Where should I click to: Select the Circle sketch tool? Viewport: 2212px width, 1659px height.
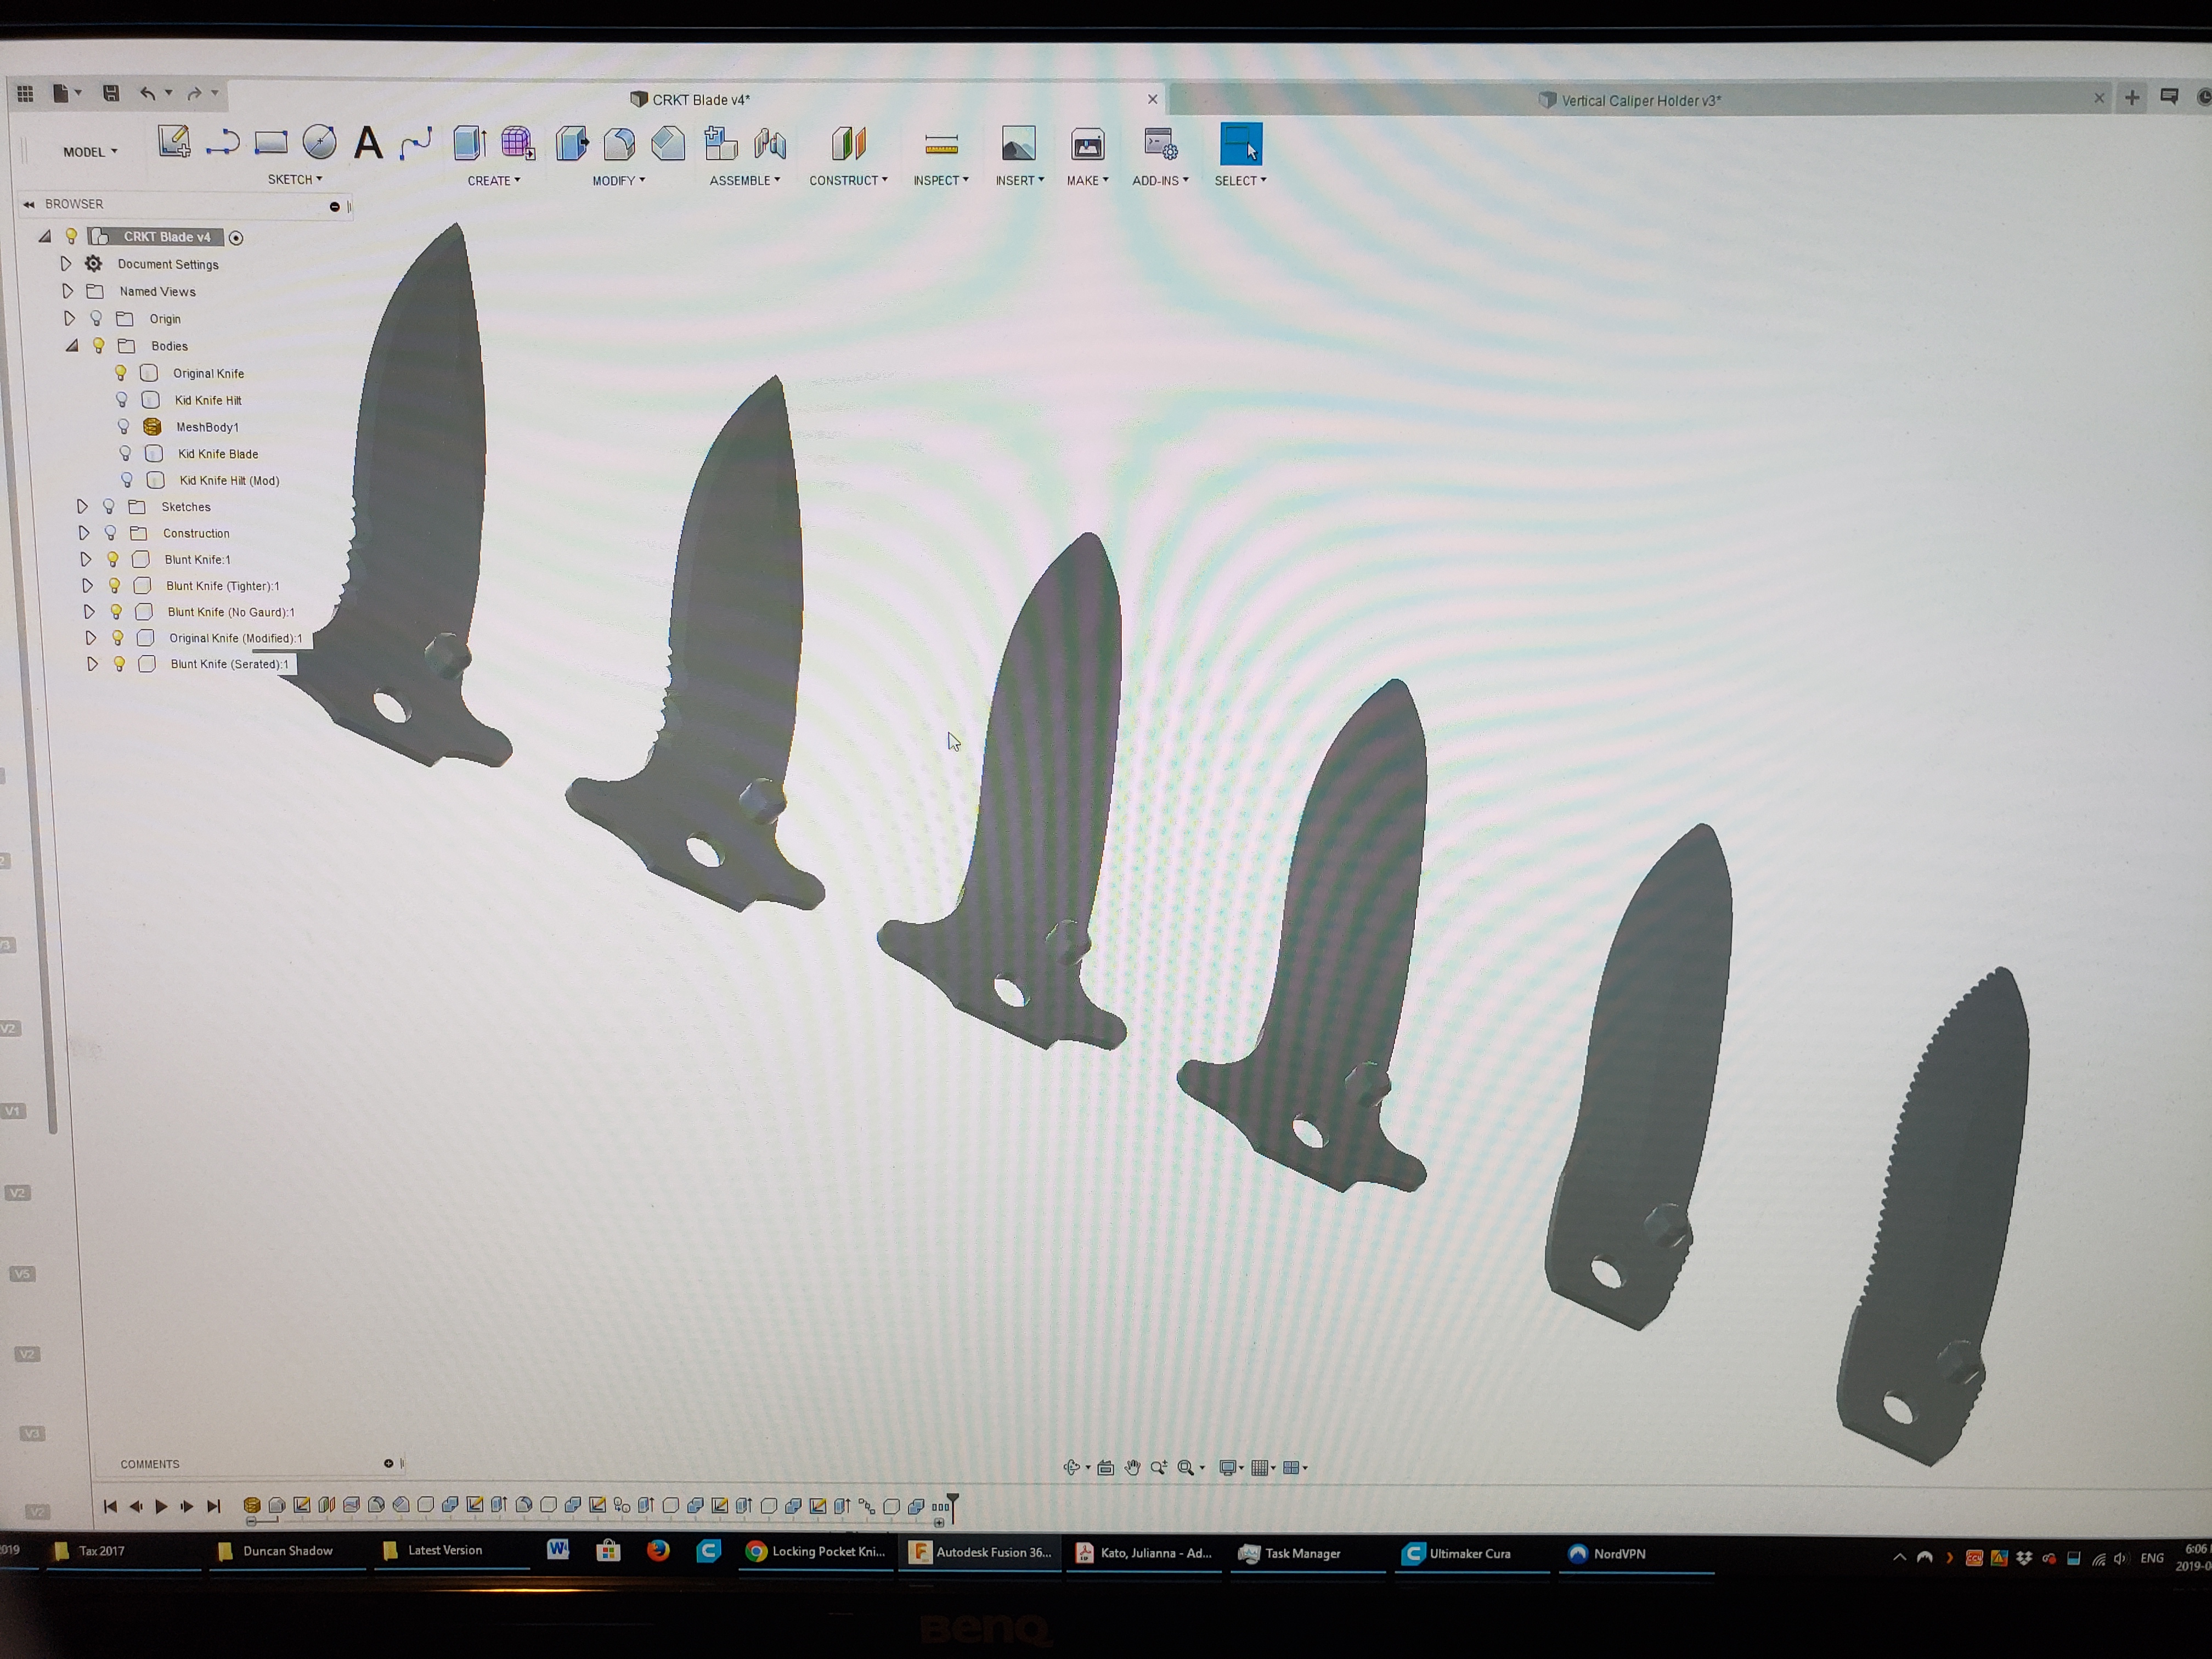point(320,142)
